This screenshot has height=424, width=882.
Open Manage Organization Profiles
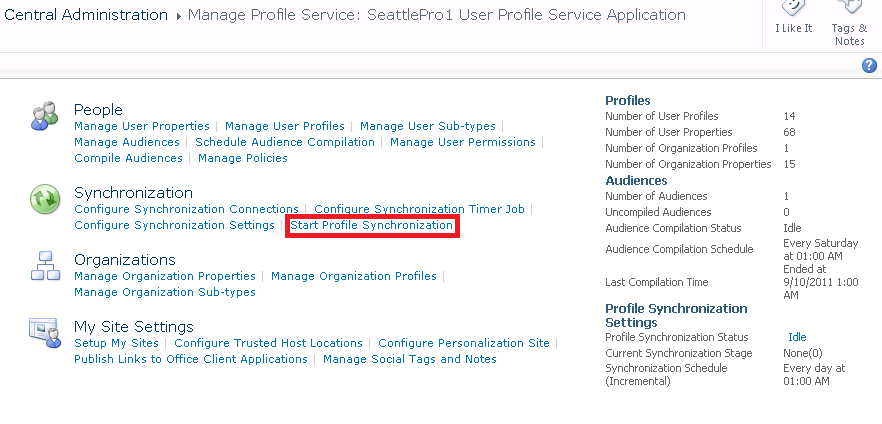tap(354, 276)
